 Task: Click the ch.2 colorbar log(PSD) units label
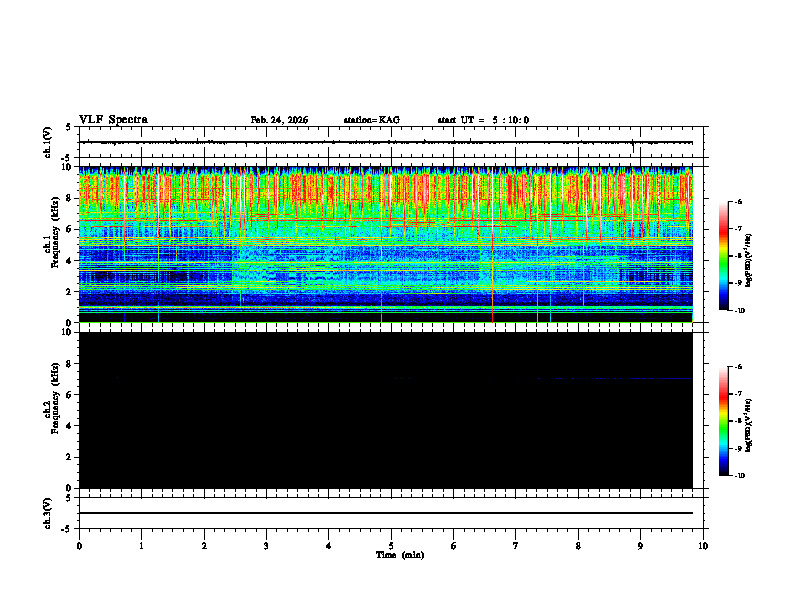(x=749, y=426)
